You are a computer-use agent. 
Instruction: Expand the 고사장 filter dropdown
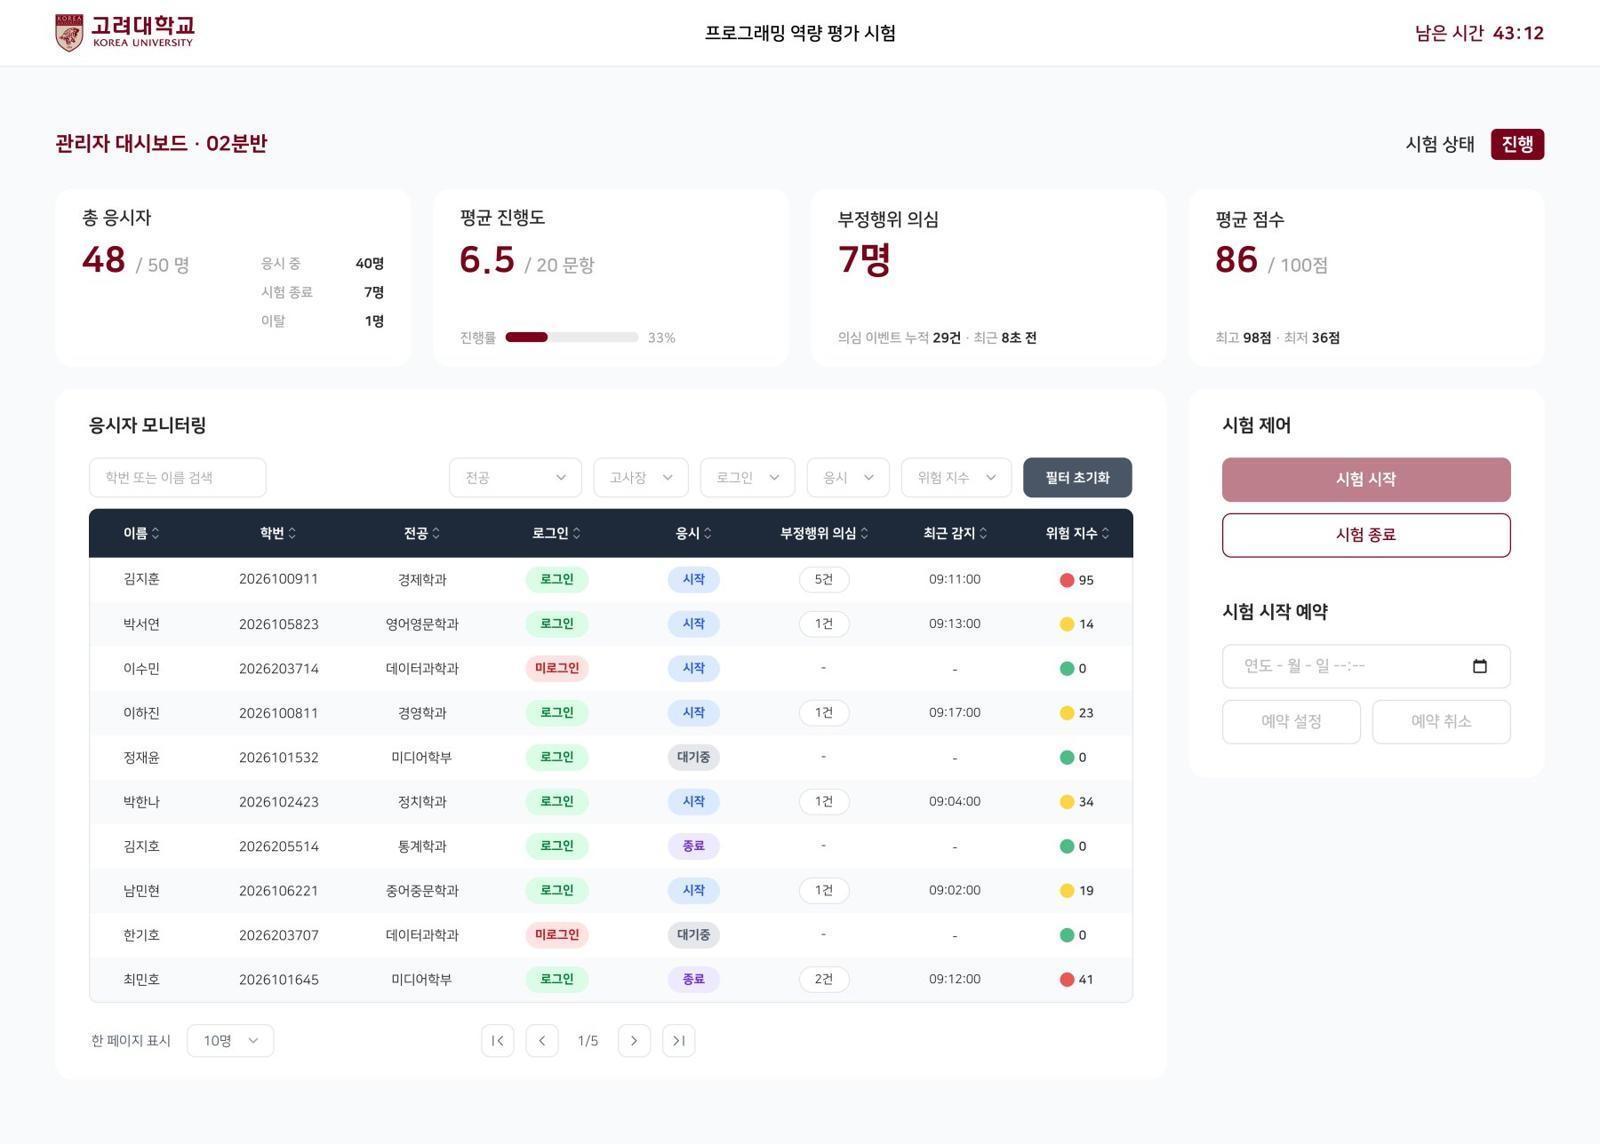tap(640, 478)
